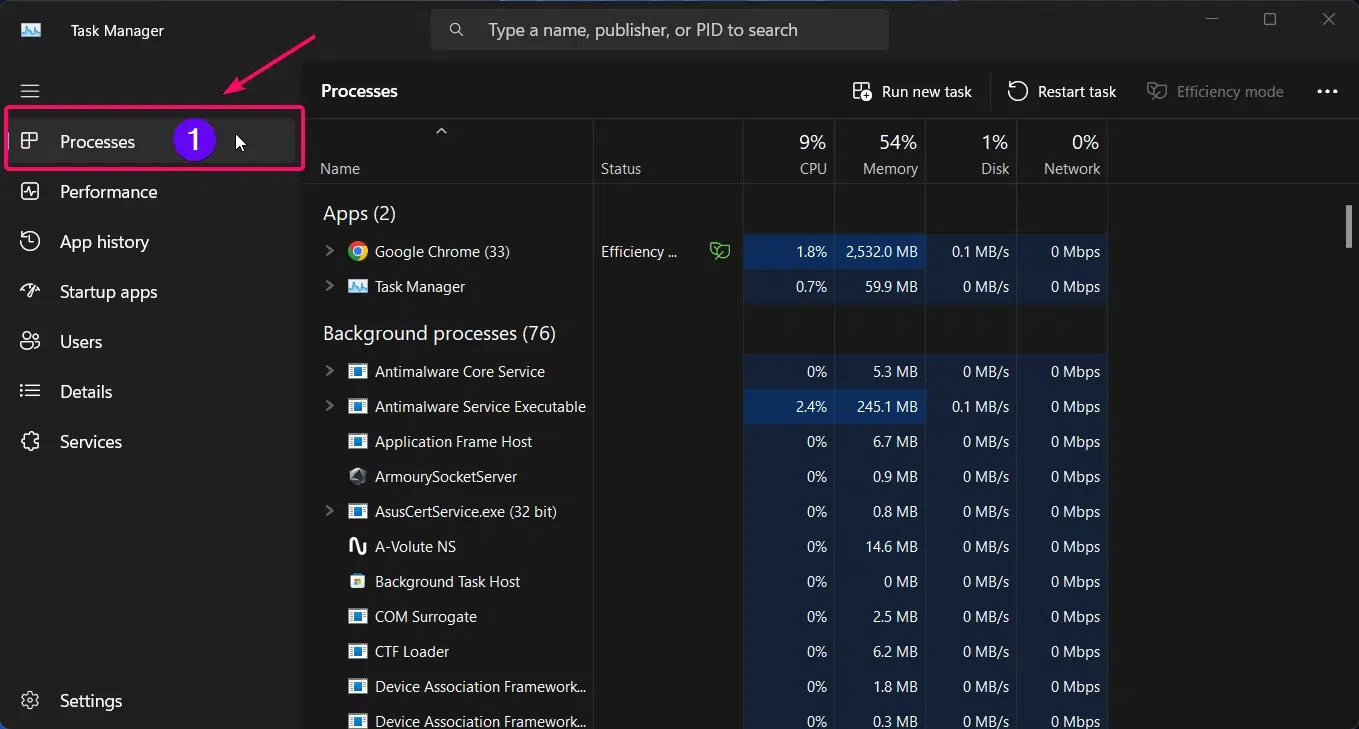Click the Processes sidebar icon
Image resolution: width=1359 pixels, height=729 pixels.
click(30, 141)
